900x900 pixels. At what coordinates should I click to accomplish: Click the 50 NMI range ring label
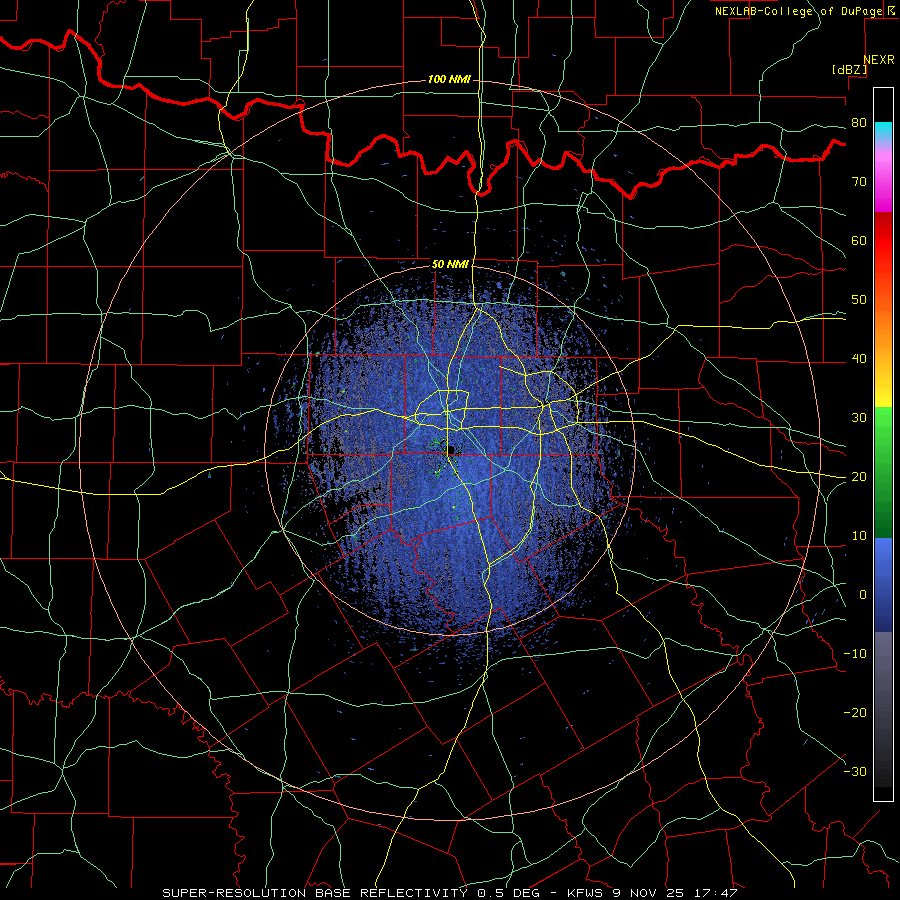pos(450,265)
